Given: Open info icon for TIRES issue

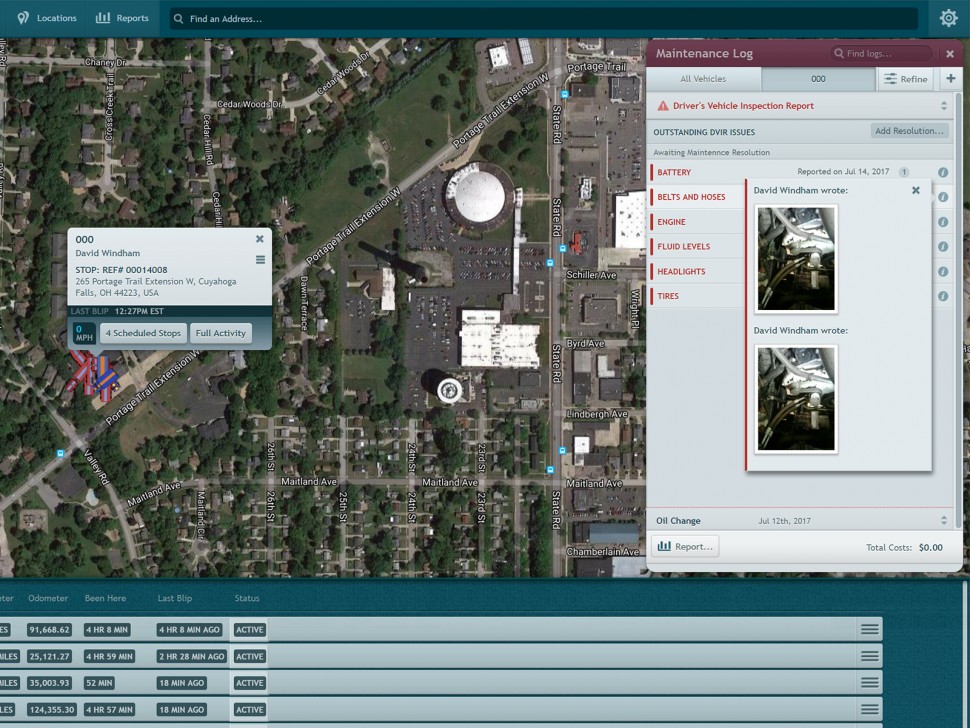Looking at the screenshot, I should (943, 296).
